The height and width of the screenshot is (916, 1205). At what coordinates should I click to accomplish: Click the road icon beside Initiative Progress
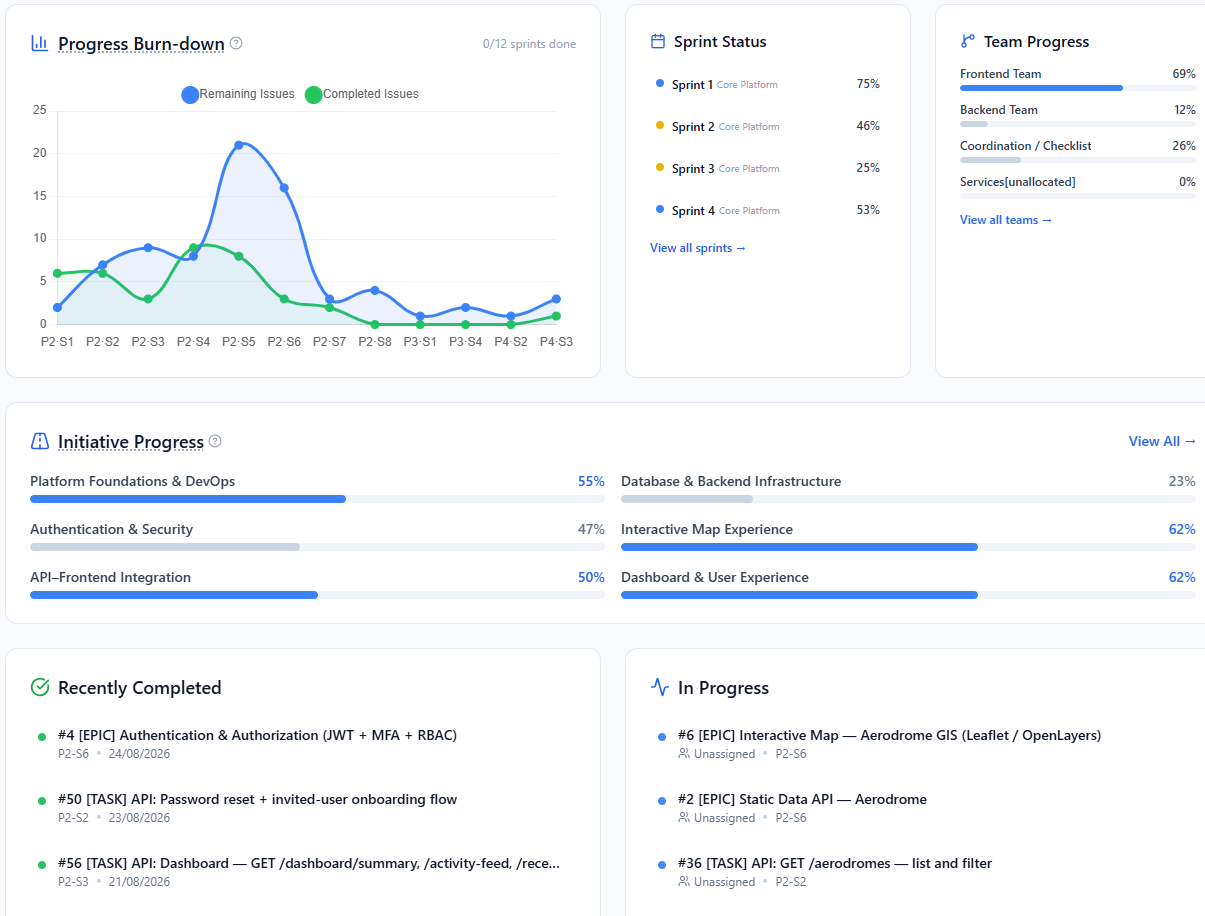click(x=40, y=441)
